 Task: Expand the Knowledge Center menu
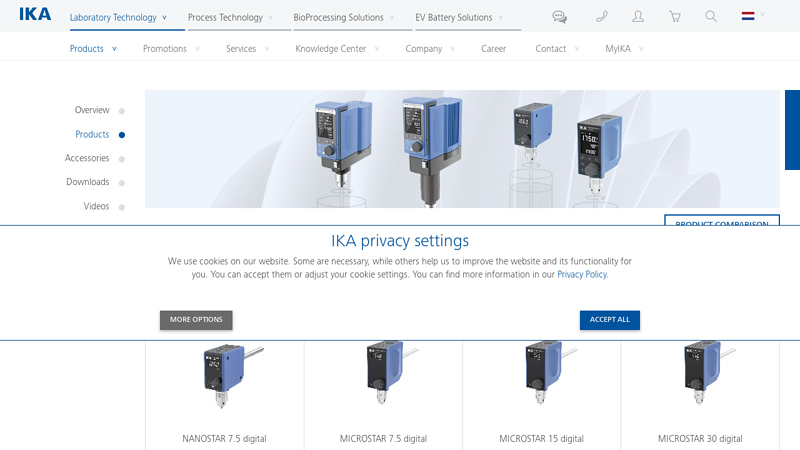337,49
